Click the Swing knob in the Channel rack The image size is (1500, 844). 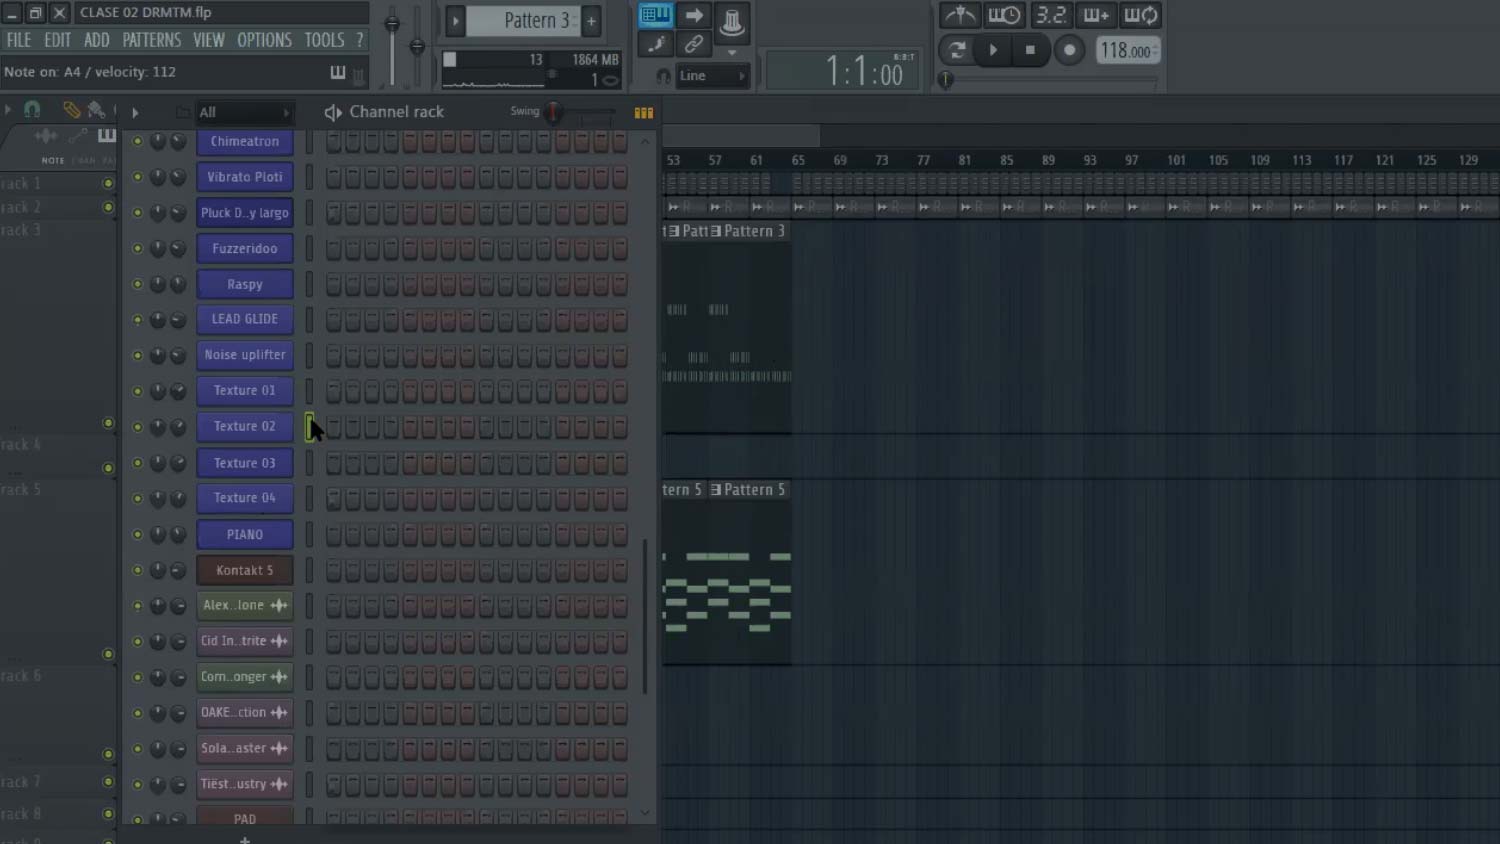click(x=553, y=112)
